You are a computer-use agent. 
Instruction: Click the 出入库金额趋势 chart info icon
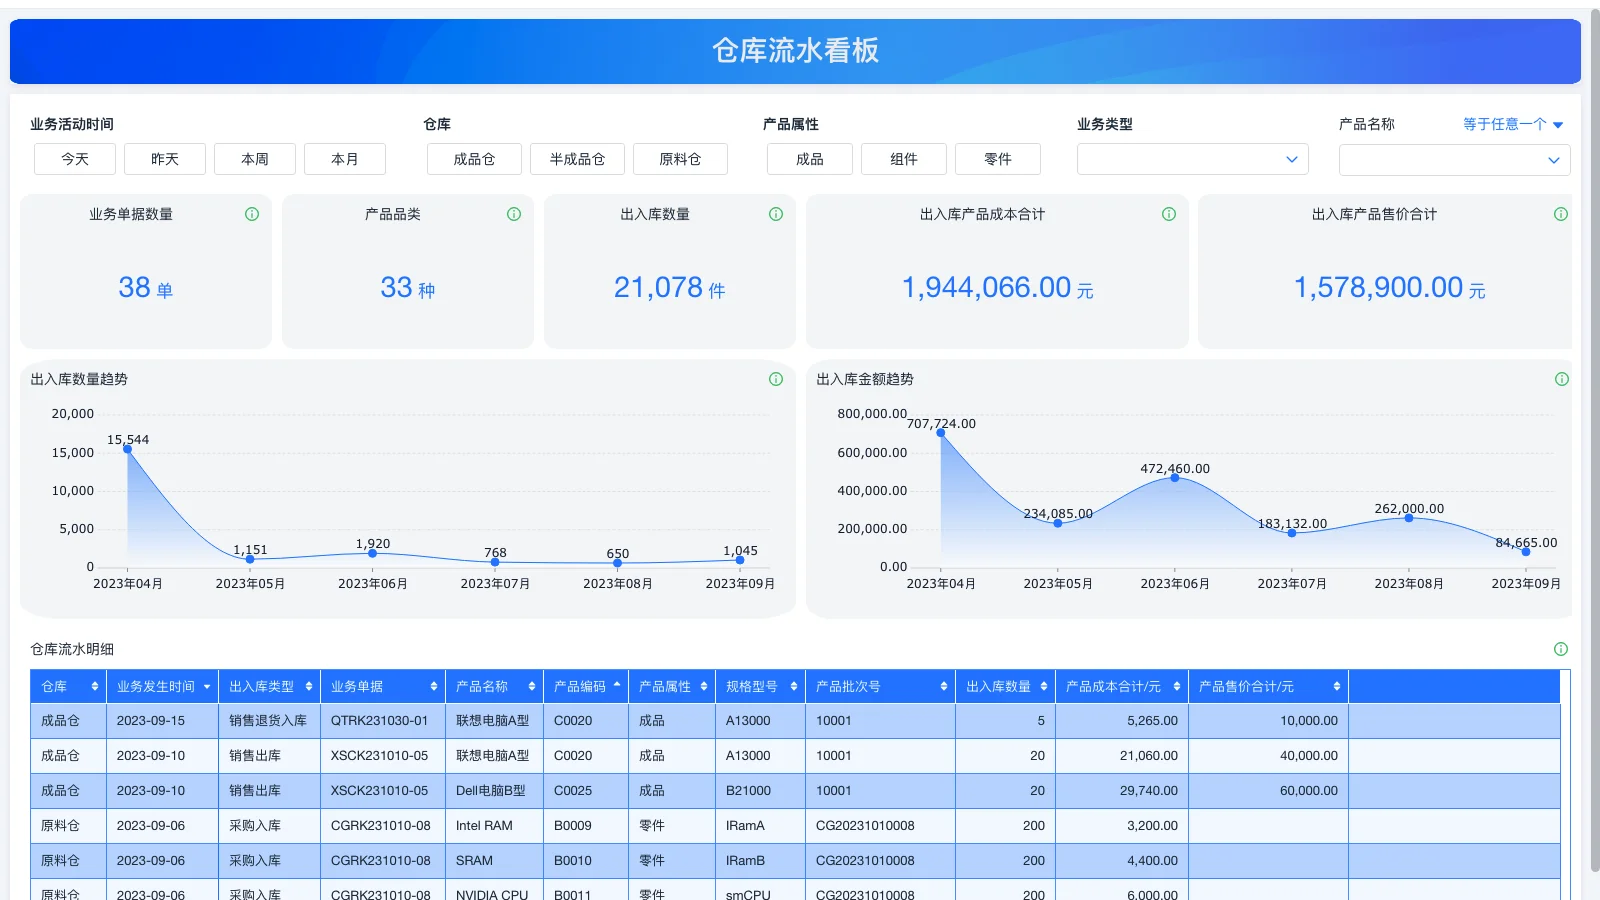coord(1560,379)
